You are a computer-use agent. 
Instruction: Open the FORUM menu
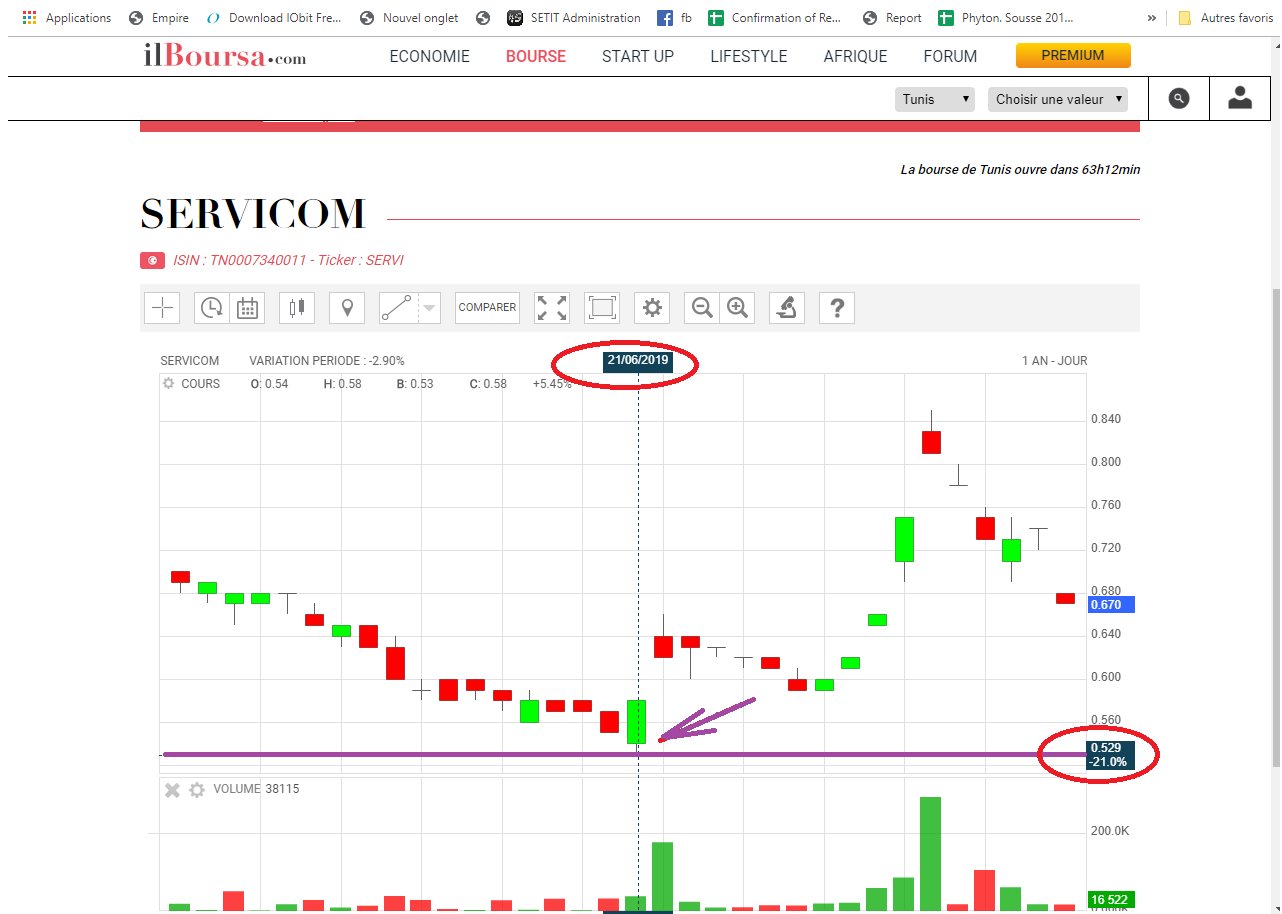click(950, 56)
